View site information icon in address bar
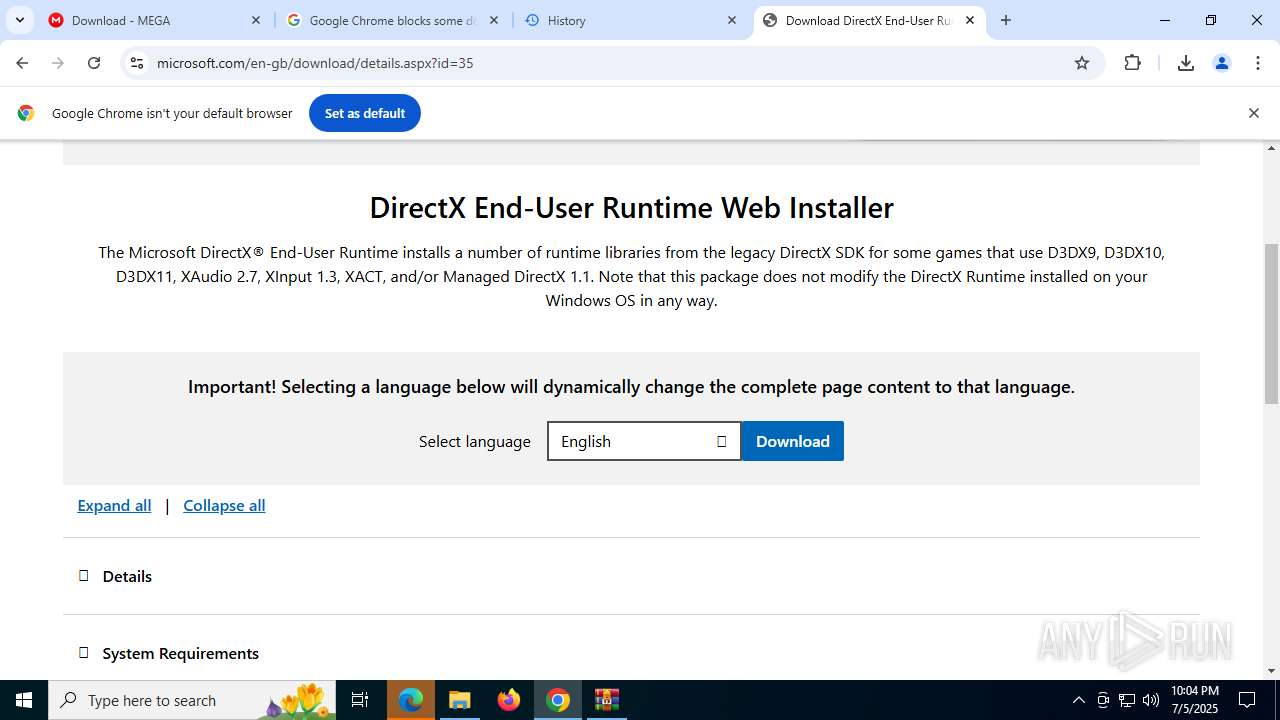1280x720 pixels. pyautogui.click(x=138, y=63)
